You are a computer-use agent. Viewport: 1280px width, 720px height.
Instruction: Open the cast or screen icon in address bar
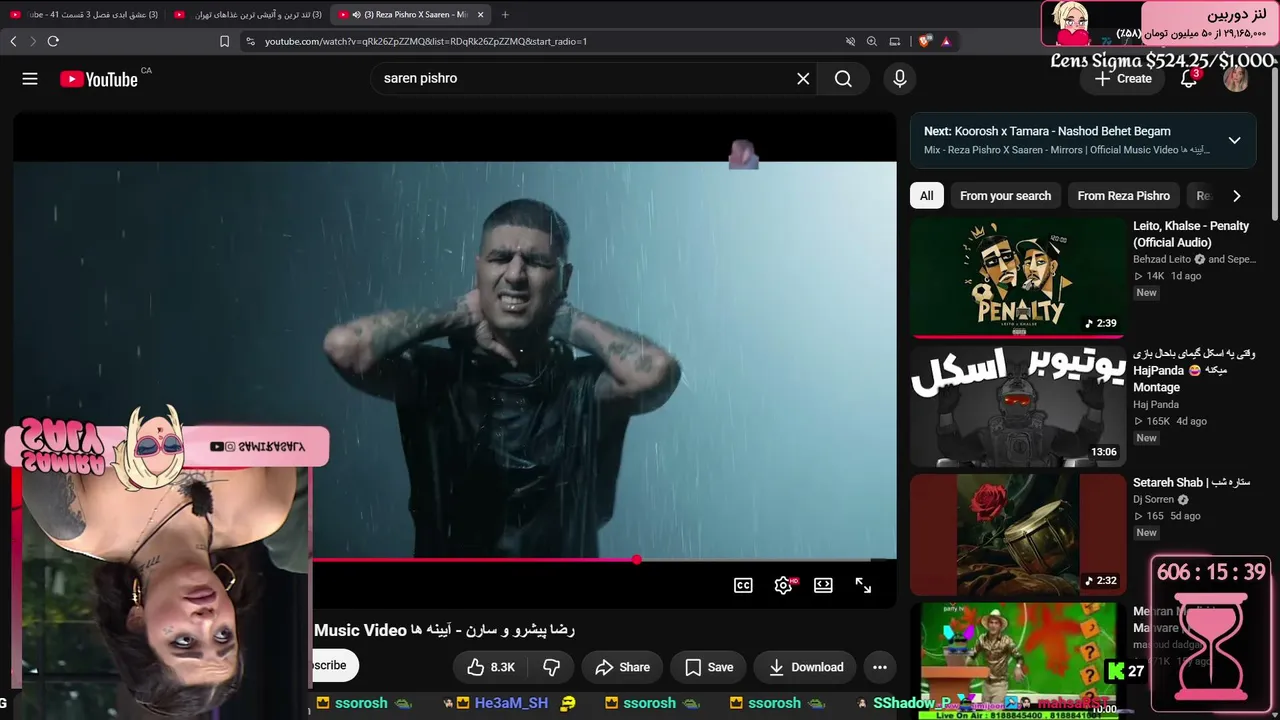(x=895, y=41)
